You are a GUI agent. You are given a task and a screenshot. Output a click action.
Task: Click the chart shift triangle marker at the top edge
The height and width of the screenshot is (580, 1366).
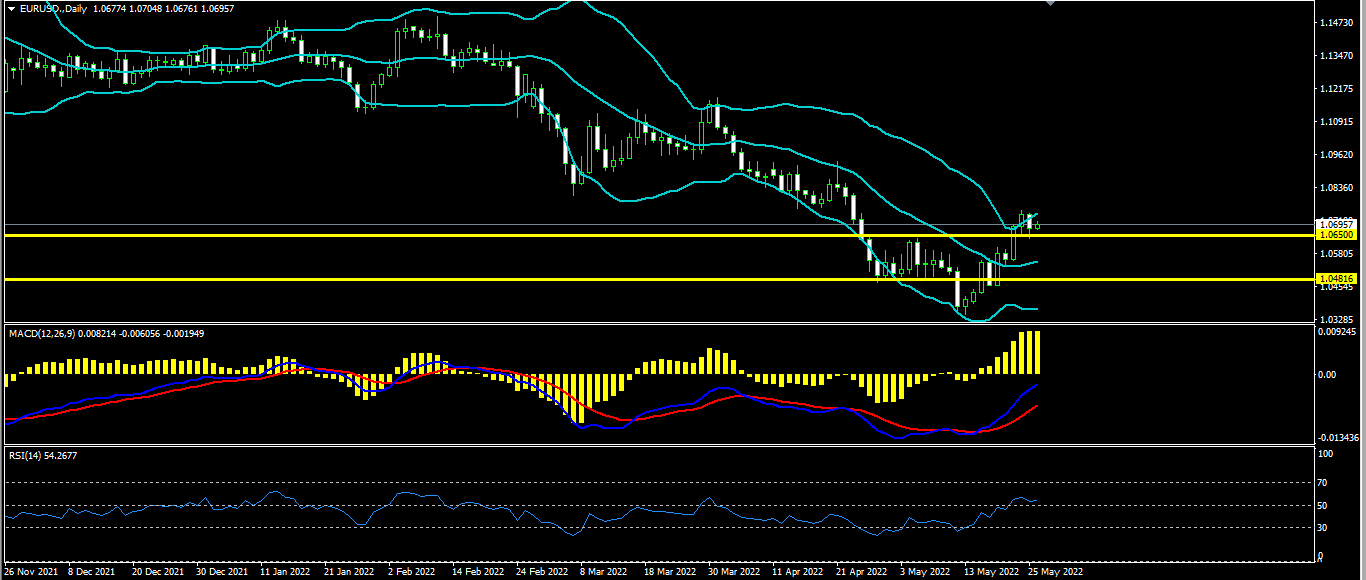coord(1049,3)
